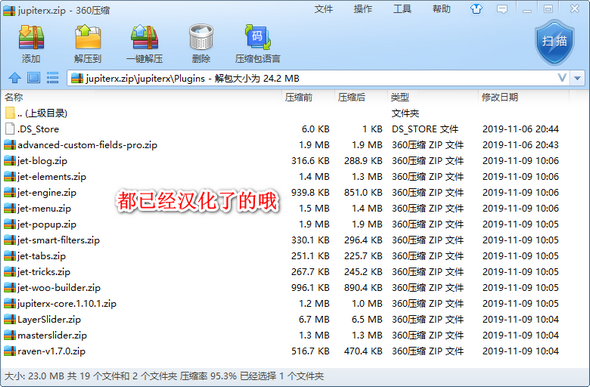Click the jet-blog.zip archive icon
Screen dimensions: 590x387
pyautogui.click(x=10, y=161)
